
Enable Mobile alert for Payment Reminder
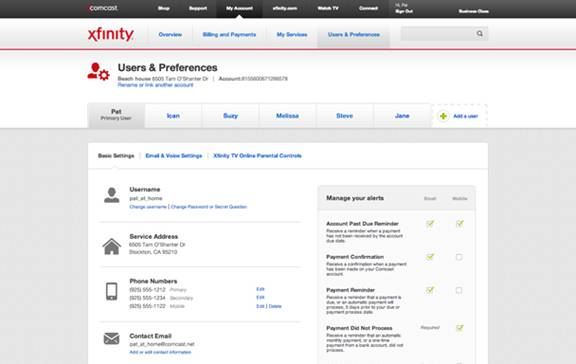click(x=459, y=291)
